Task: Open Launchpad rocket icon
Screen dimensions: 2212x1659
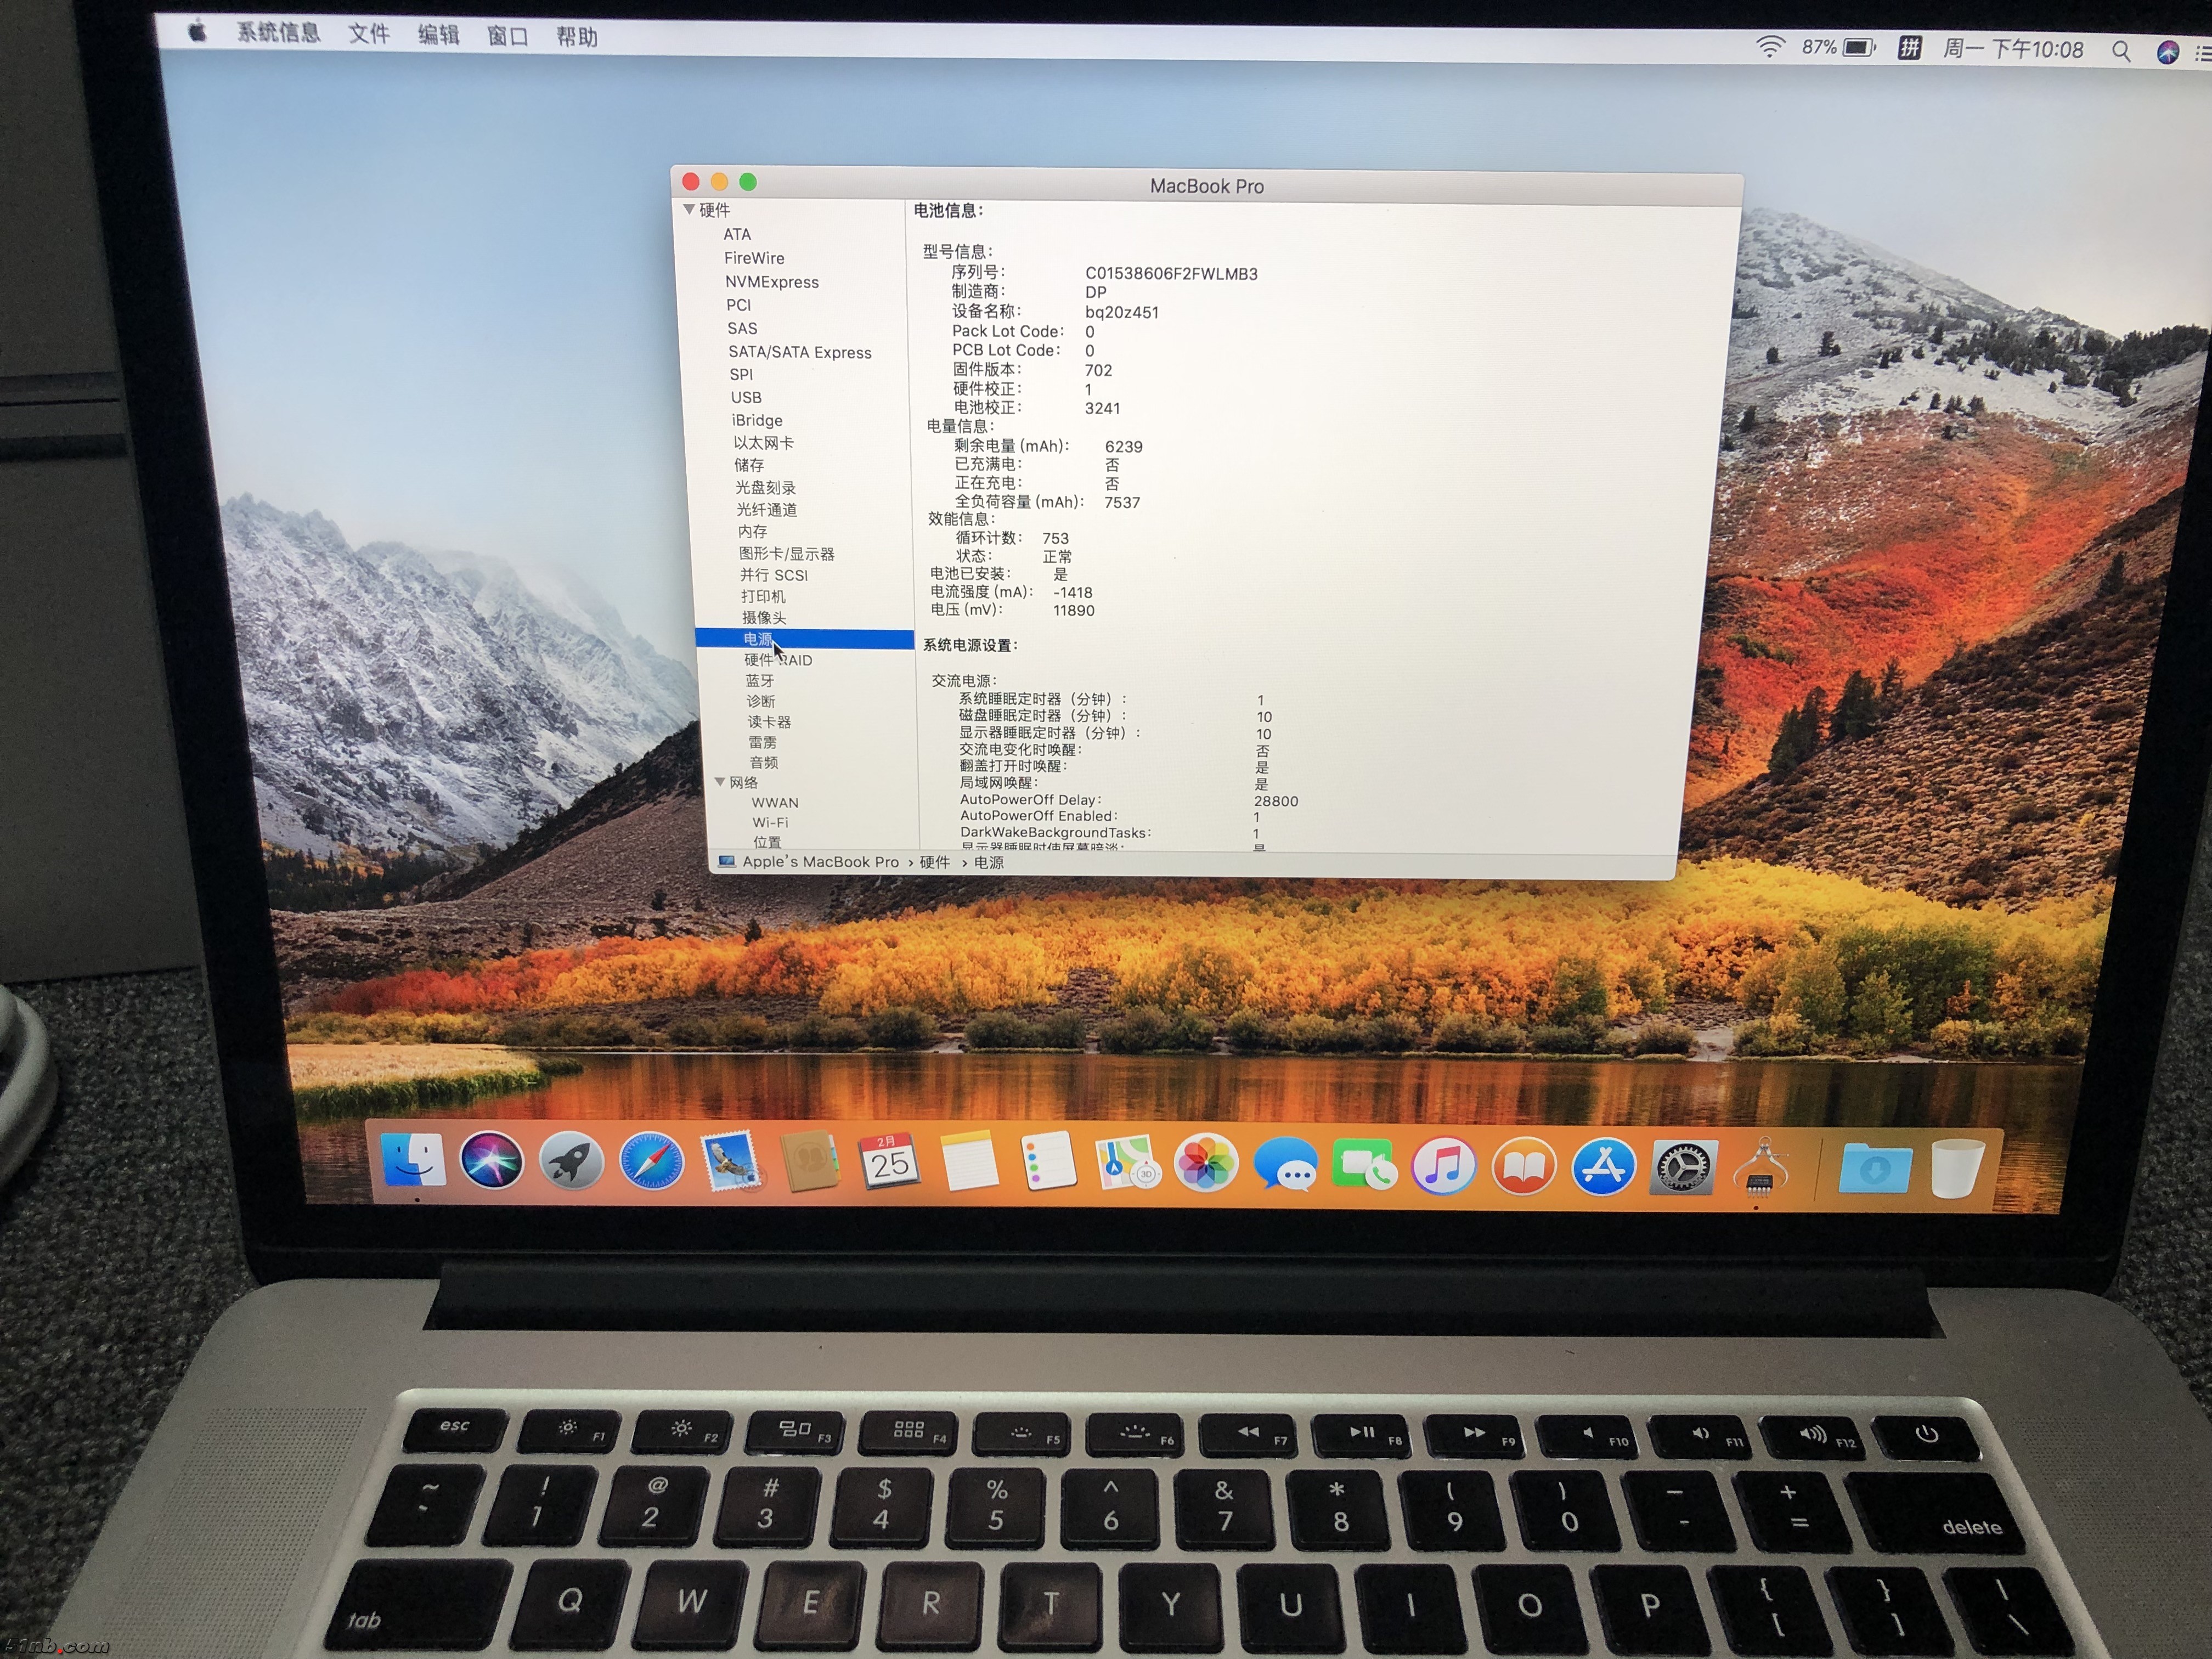Action: [x=571, y=1163]
